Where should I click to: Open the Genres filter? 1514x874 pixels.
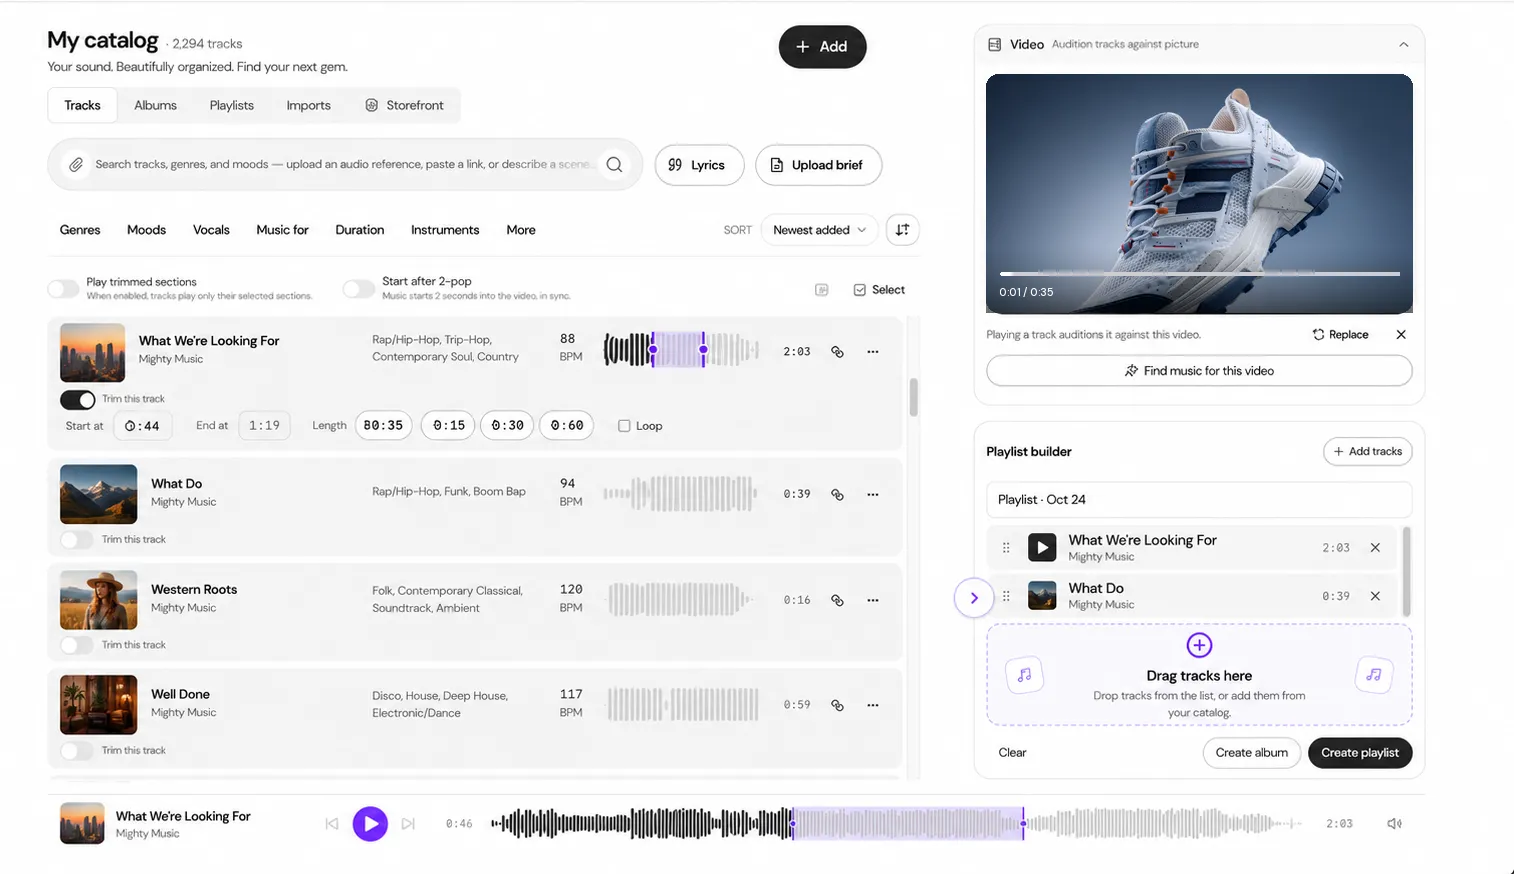[x=80, y=230]
